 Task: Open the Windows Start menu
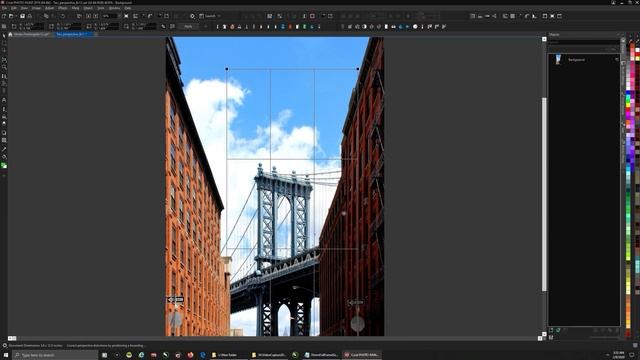coord(6,355)
